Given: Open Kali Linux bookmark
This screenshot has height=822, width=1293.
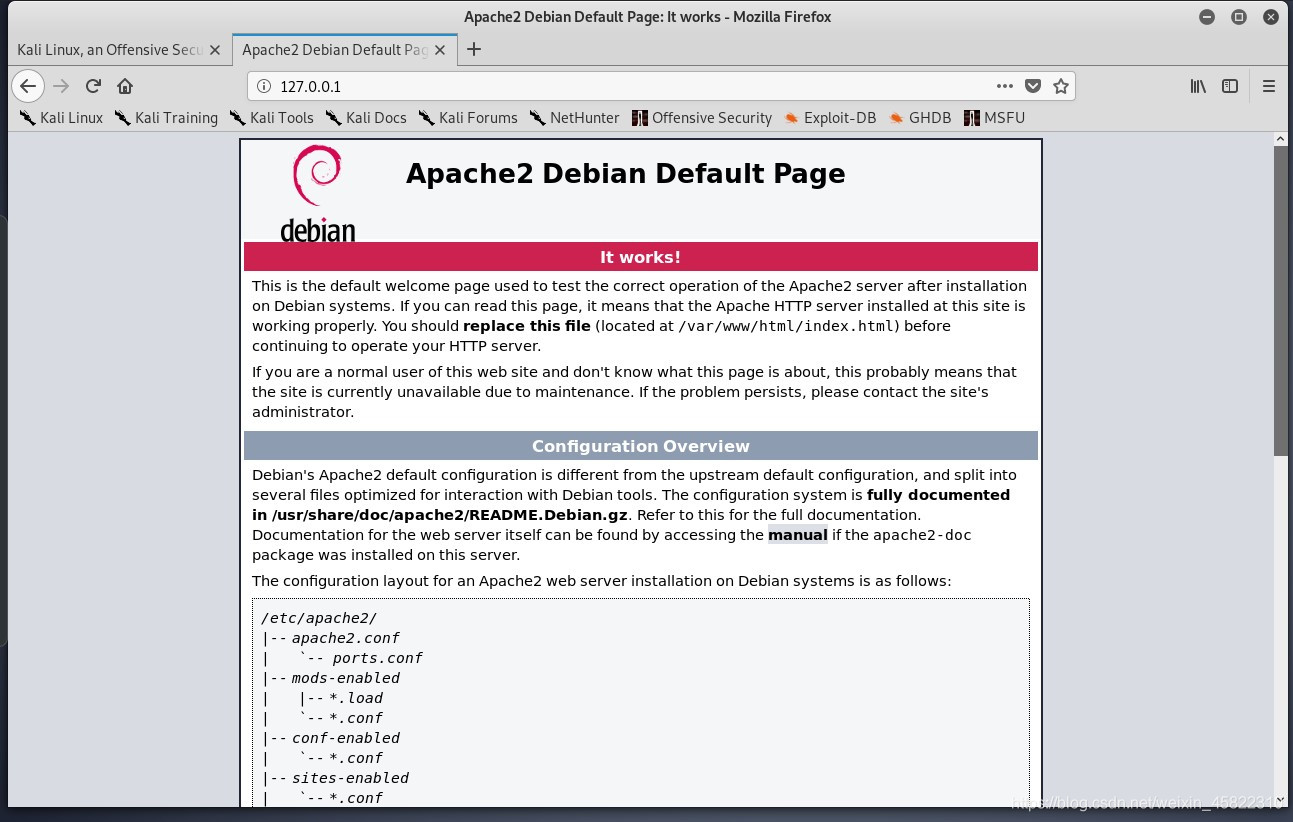Looking at the screenshot, I should [x=62, y=118].
